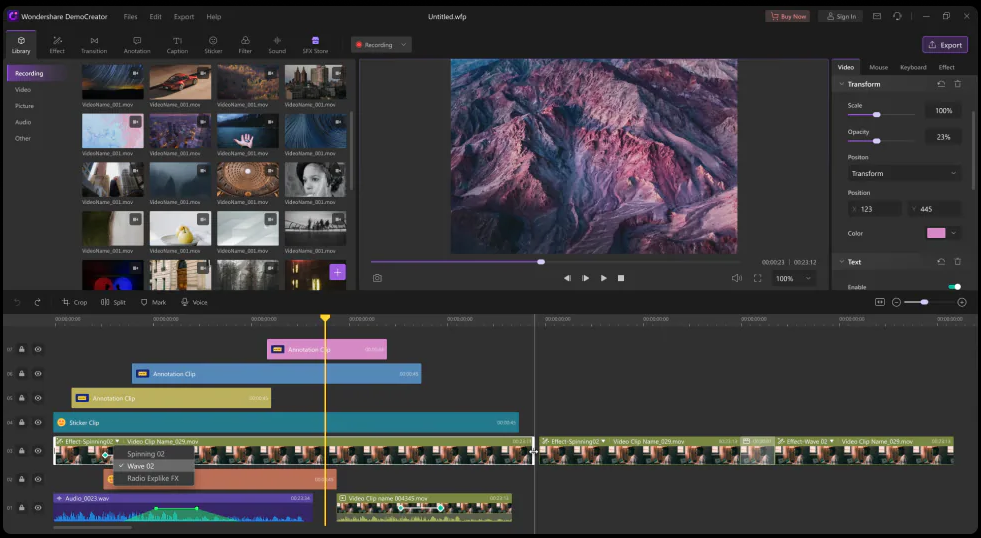Take a snapshot of the preview
The image size is (981, 538).
377,278
